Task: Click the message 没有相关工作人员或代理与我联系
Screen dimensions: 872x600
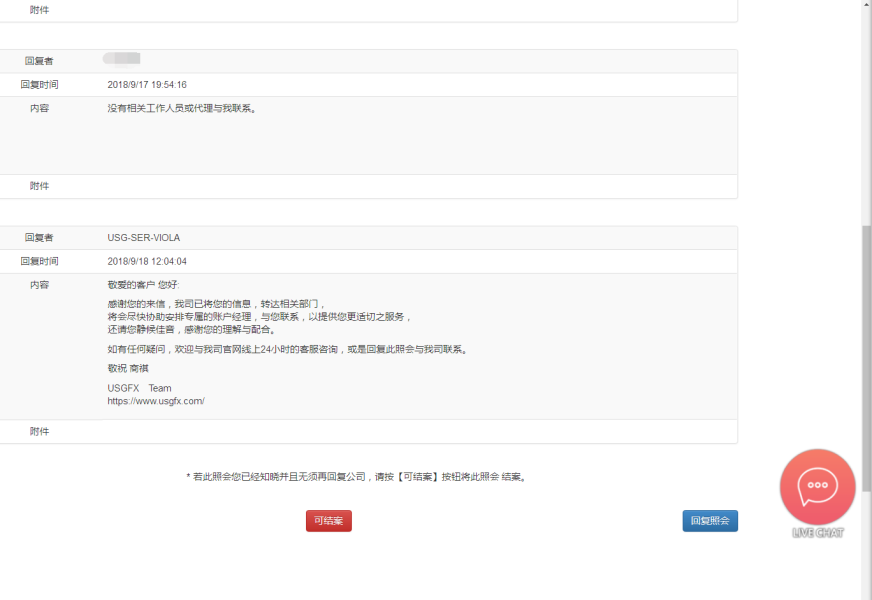Action: [182, 109]
